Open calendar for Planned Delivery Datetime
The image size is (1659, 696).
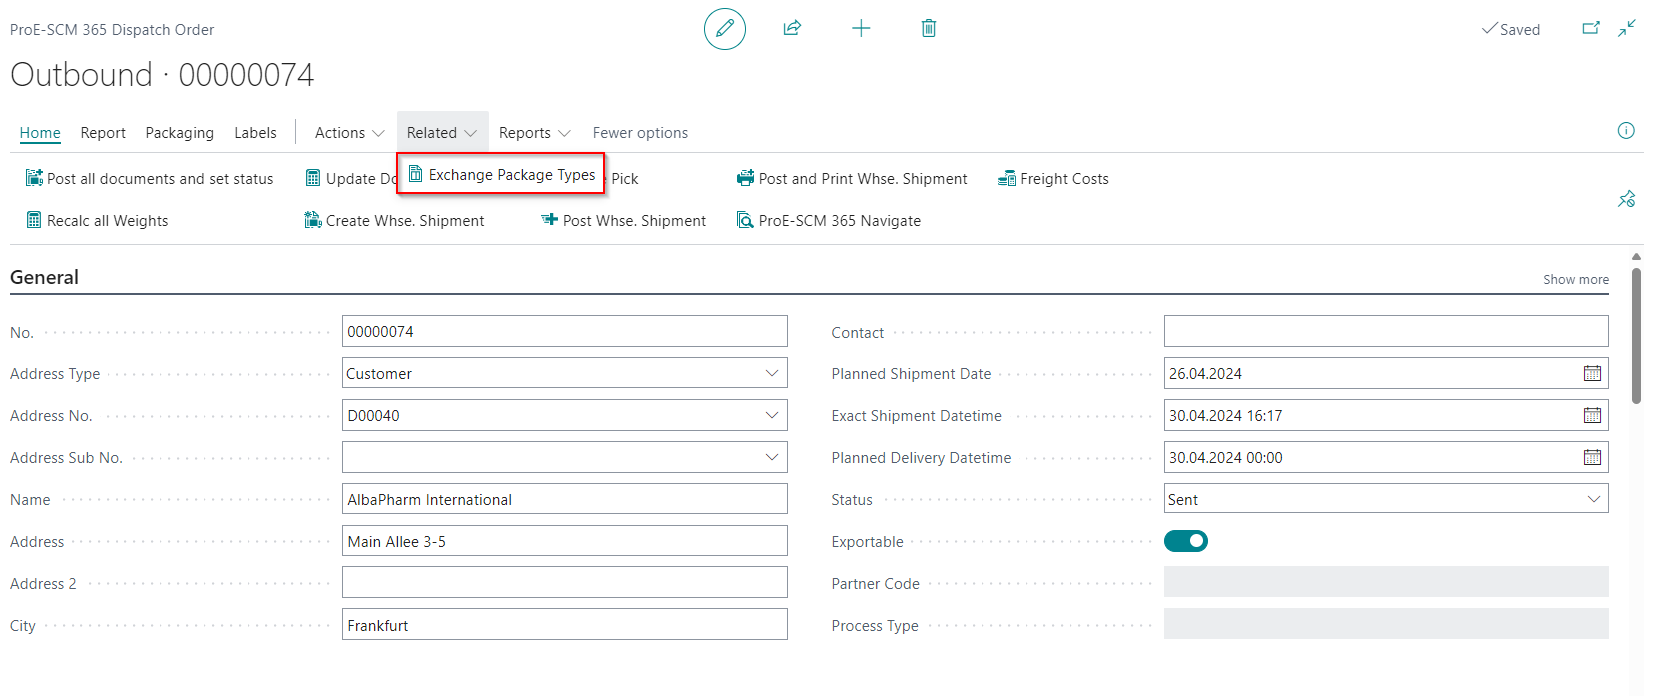pyautogui.click(x=1592, y=457)
